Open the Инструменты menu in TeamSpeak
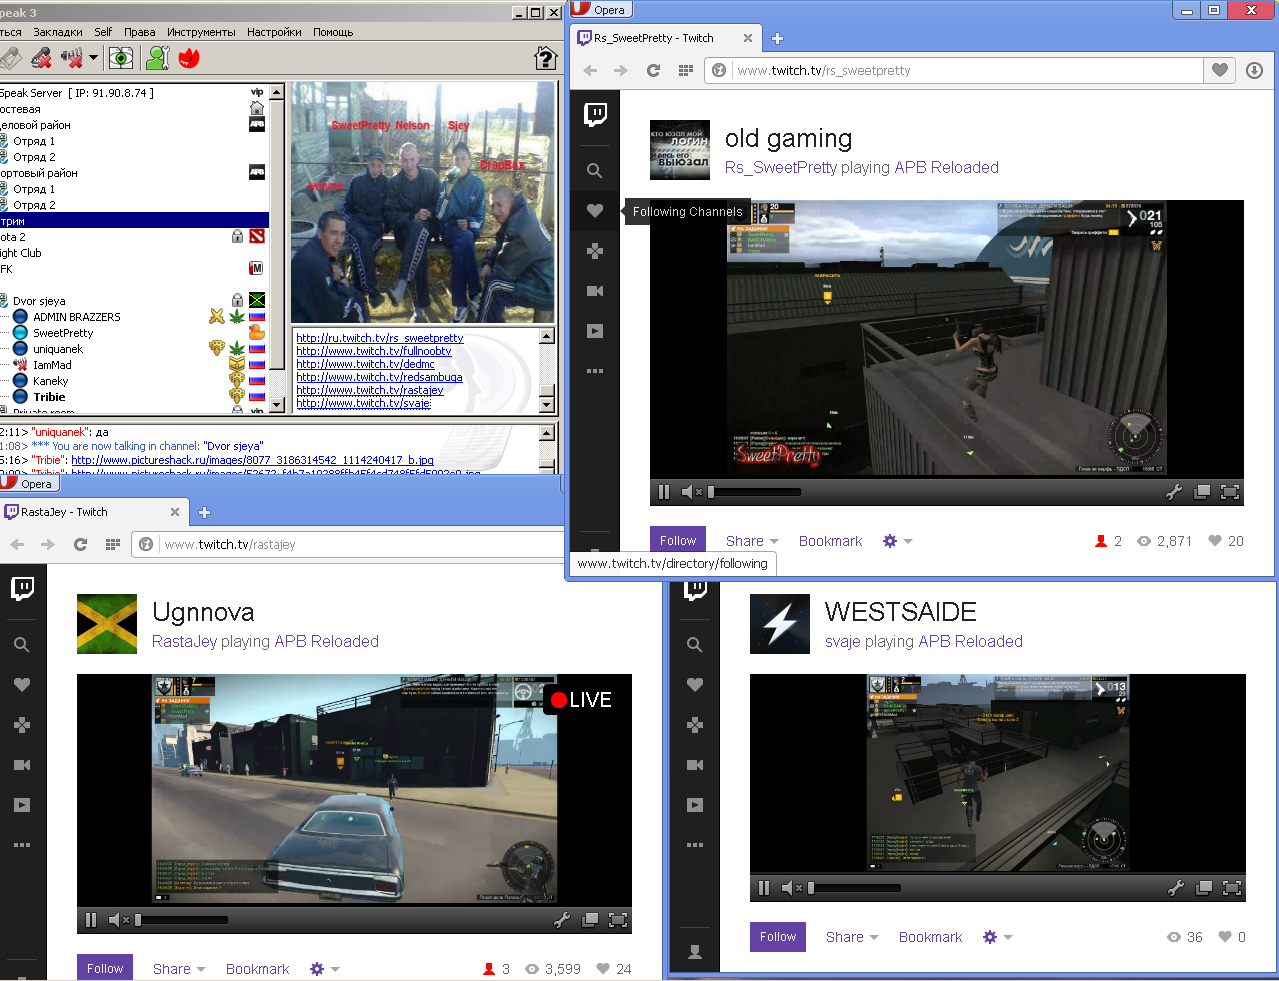Viewport: 1279px width, 981px height. click(x=201, y=32)
